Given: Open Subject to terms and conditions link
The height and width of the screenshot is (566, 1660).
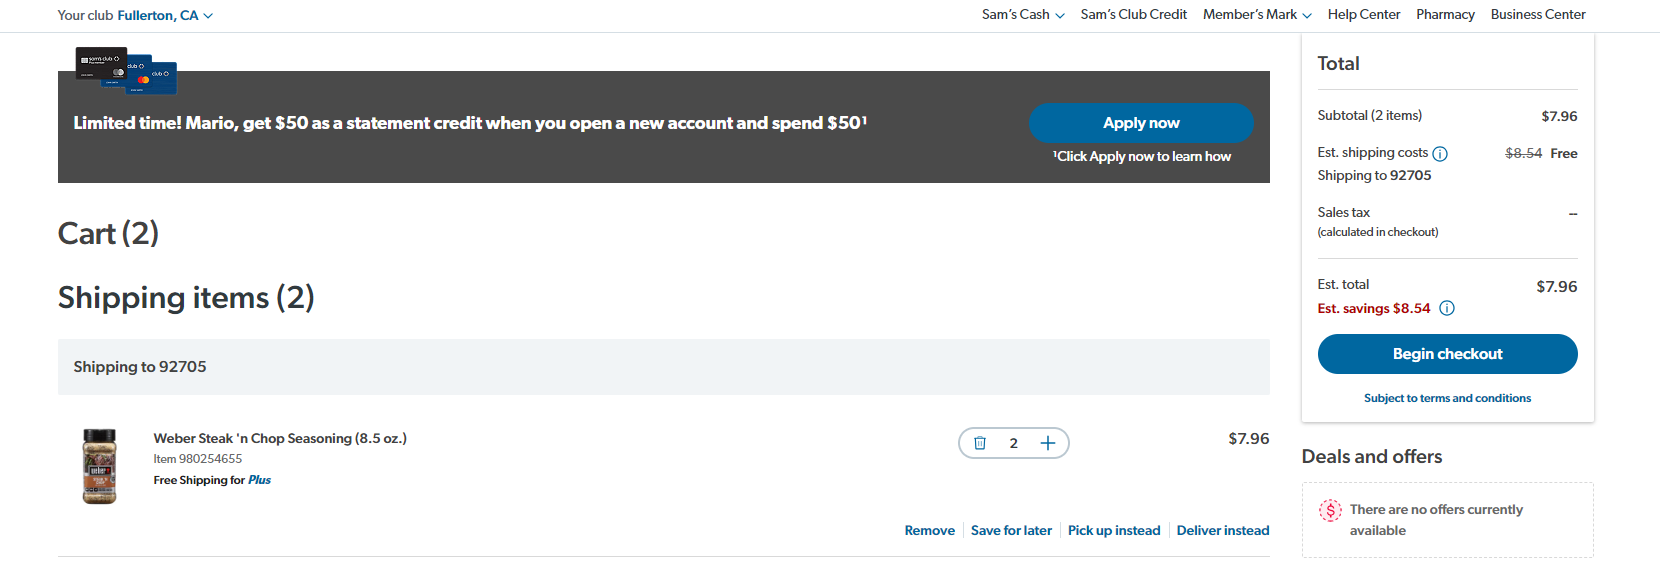Looking at the screenshot, I should click(1447, 398).
